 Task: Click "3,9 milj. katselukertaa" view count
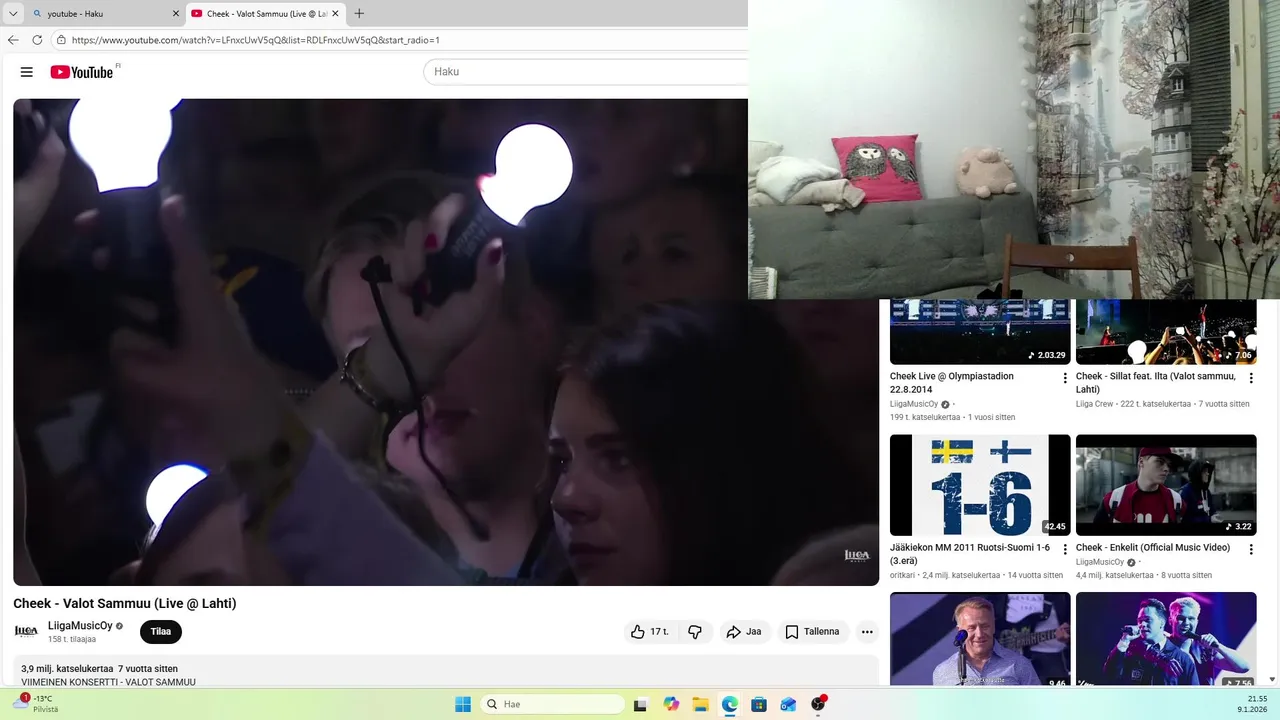click(x=67, y=669)
